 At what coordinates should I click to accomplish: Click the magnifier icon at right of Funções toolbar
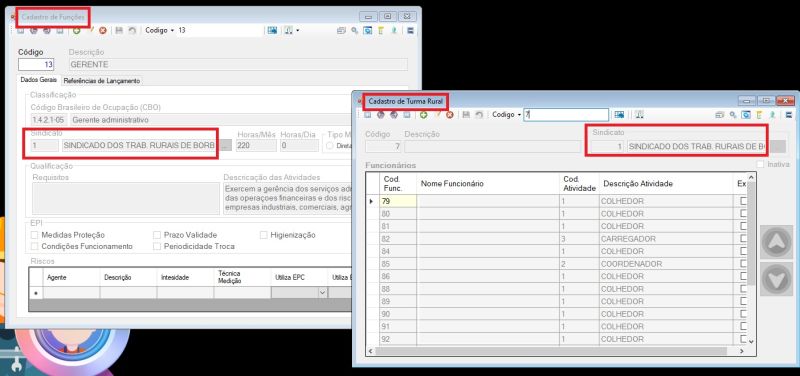(354, 31)
